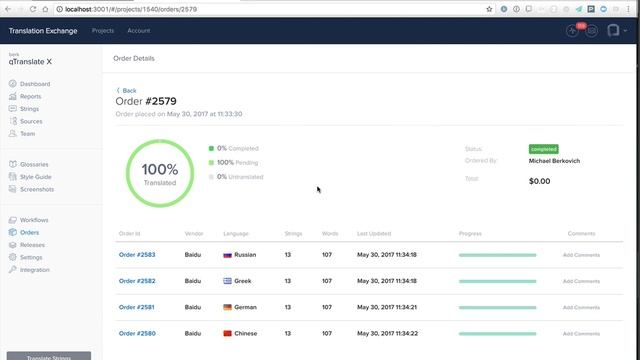
Task: Open the Style Guide sidebar item
Action: (x=30, y=177)
